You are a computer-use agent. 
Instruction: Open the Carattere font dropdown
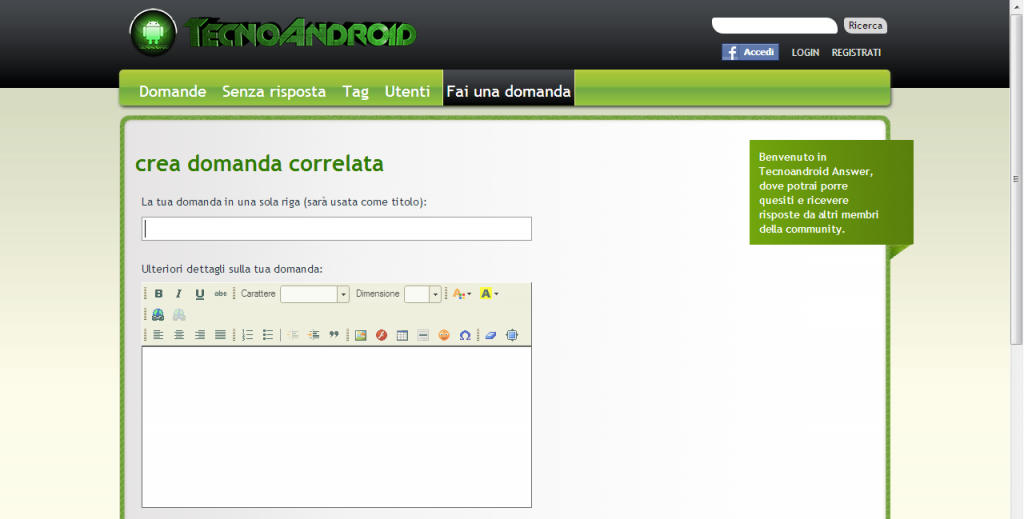[343, 294]
